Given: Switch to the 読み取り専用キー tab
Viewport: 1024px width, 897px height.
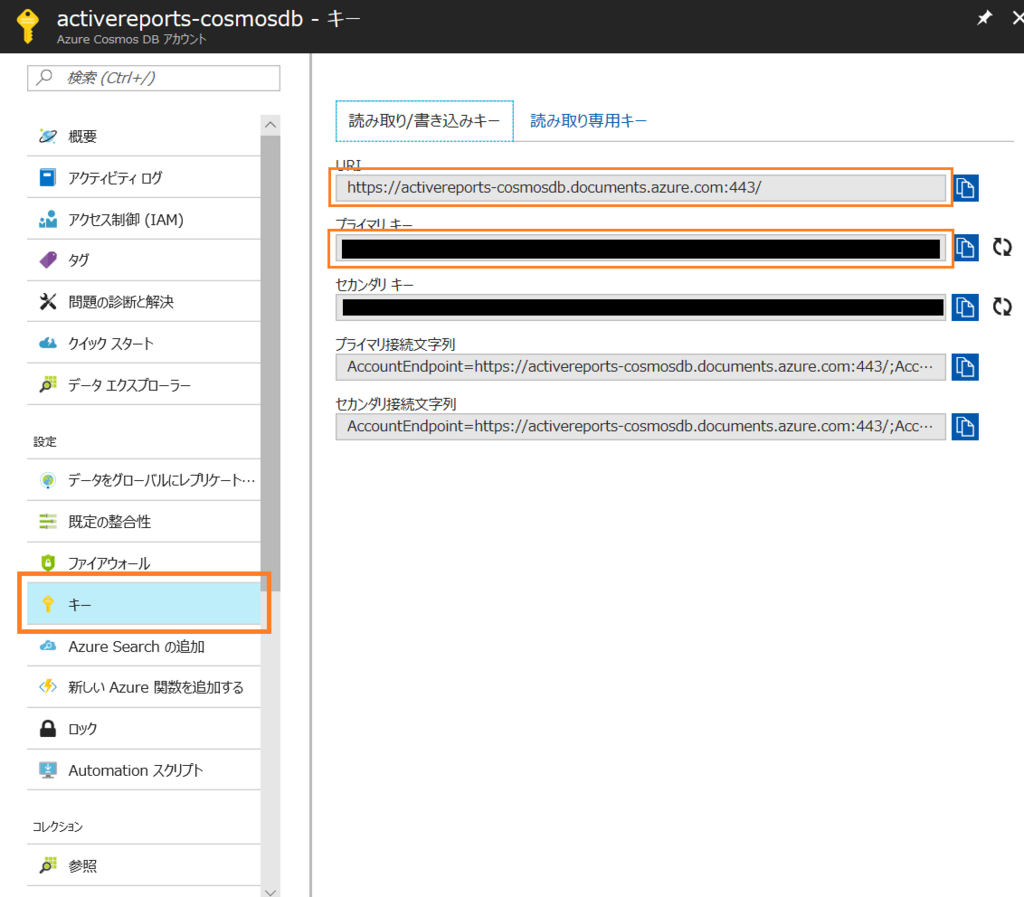Looking at the screenshot, I should coord(588,121).
